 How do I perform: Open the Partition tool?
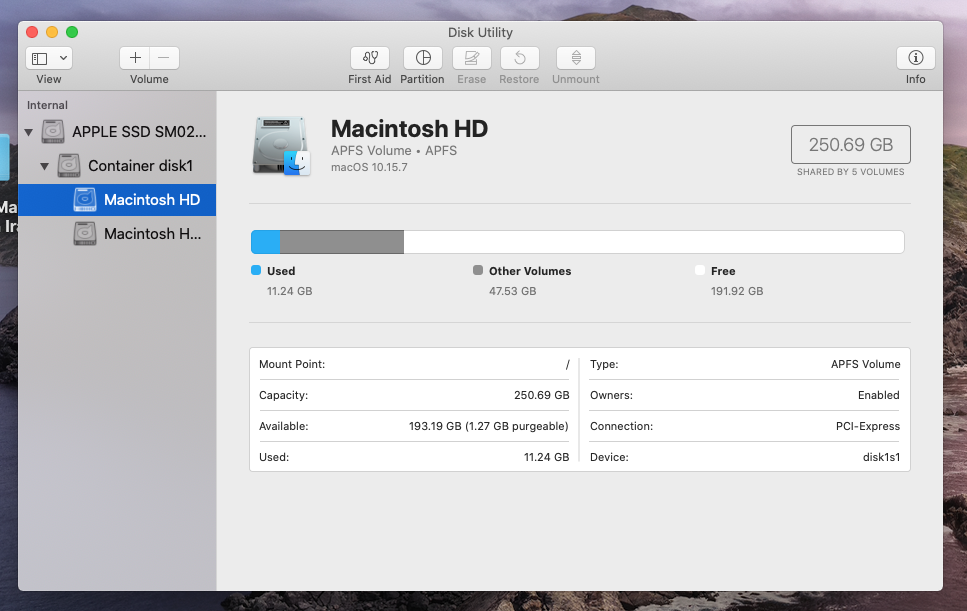(x=421, y=58)
